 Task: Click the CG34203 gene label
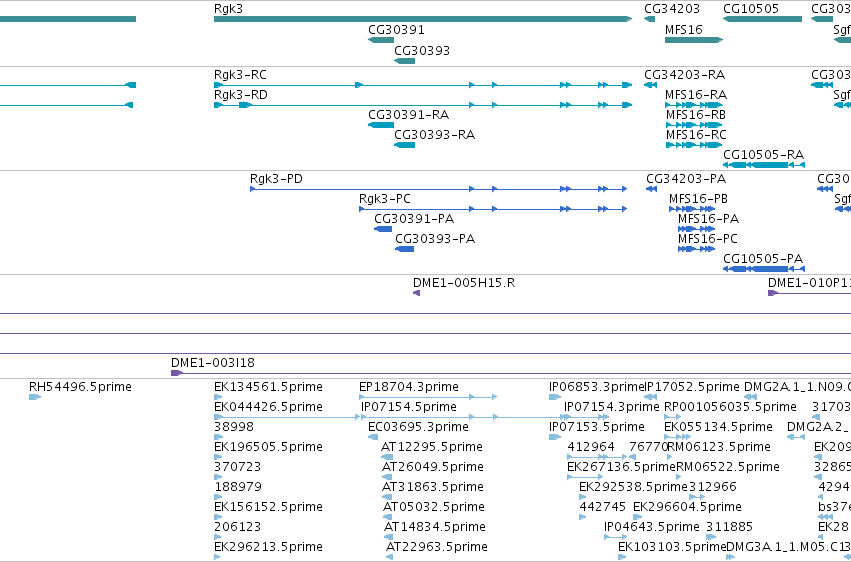(672, 9)
